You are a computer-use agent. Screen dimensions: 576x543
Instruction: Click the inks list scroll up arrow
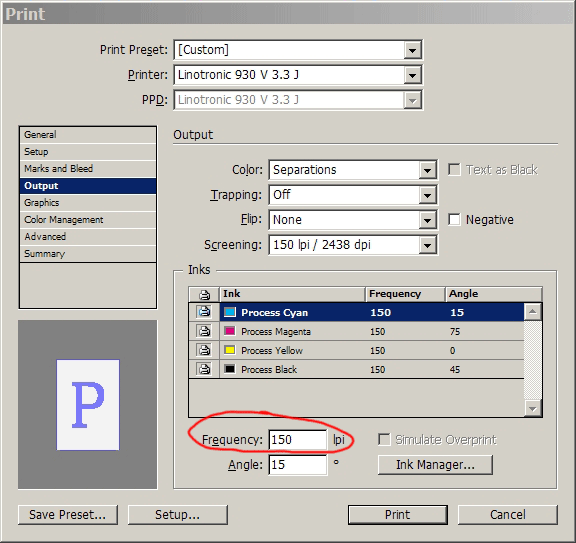[533, 312]
